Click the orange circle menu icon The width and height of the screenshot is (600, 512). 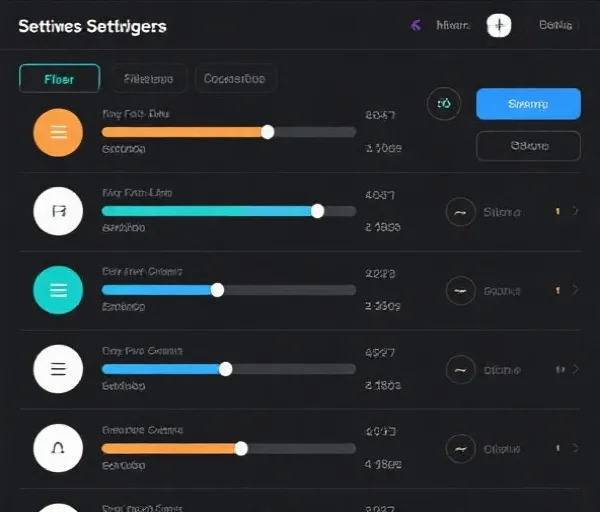click(57, 133)
